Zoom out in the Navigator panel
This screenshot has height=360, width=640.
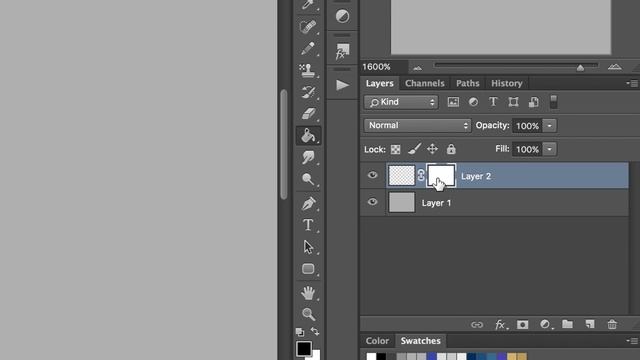coord(417,68)
